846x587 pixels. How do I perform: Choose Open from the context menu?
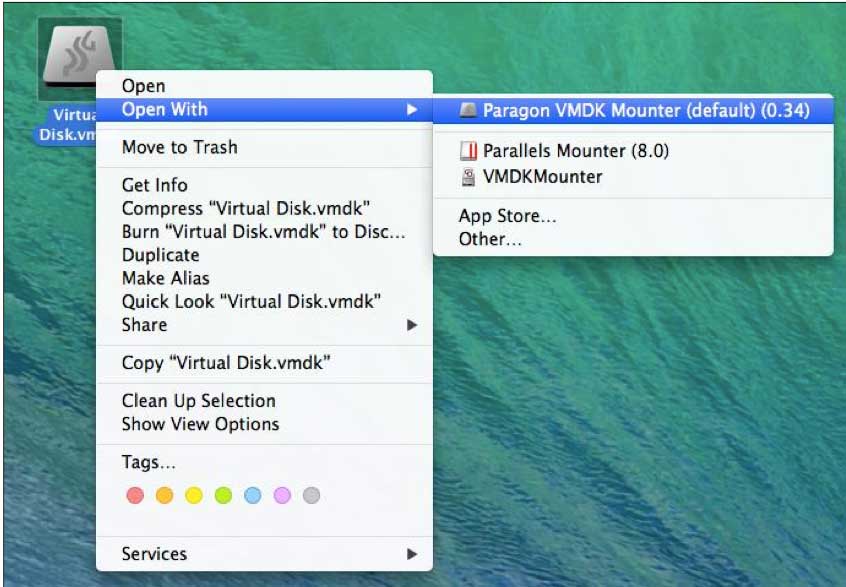(x=264, y=86)
